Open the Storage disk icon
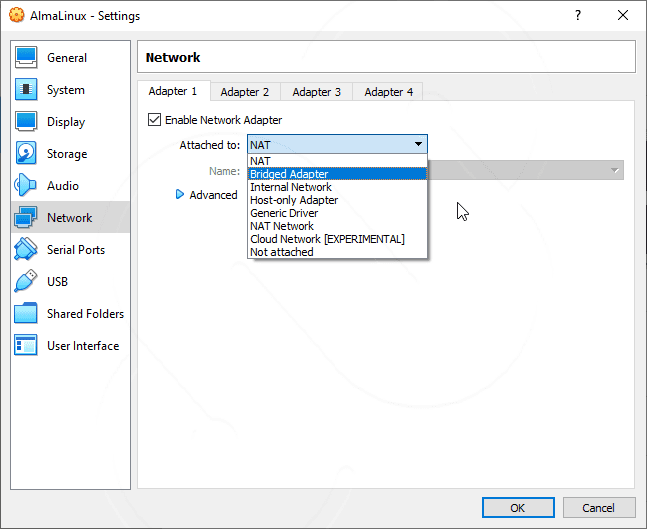This screenshot has width=647, height=529. (26, 153)
